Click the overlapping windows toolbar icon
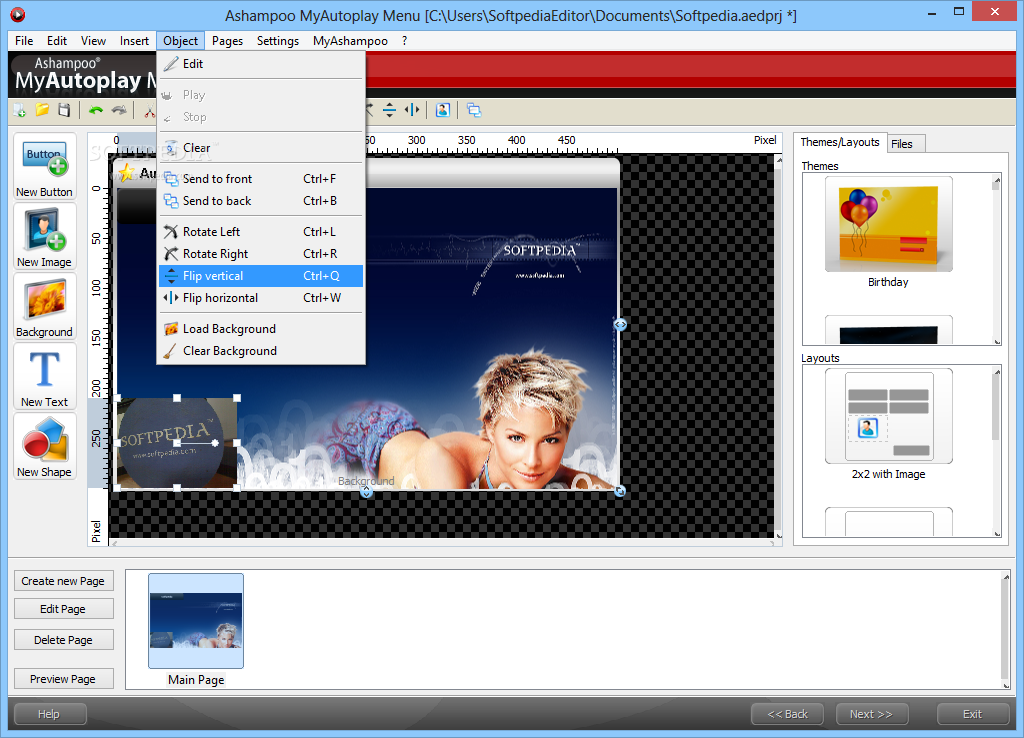Image resolution: width=1024 pixels, height=738 pixels. pos(474,110)
